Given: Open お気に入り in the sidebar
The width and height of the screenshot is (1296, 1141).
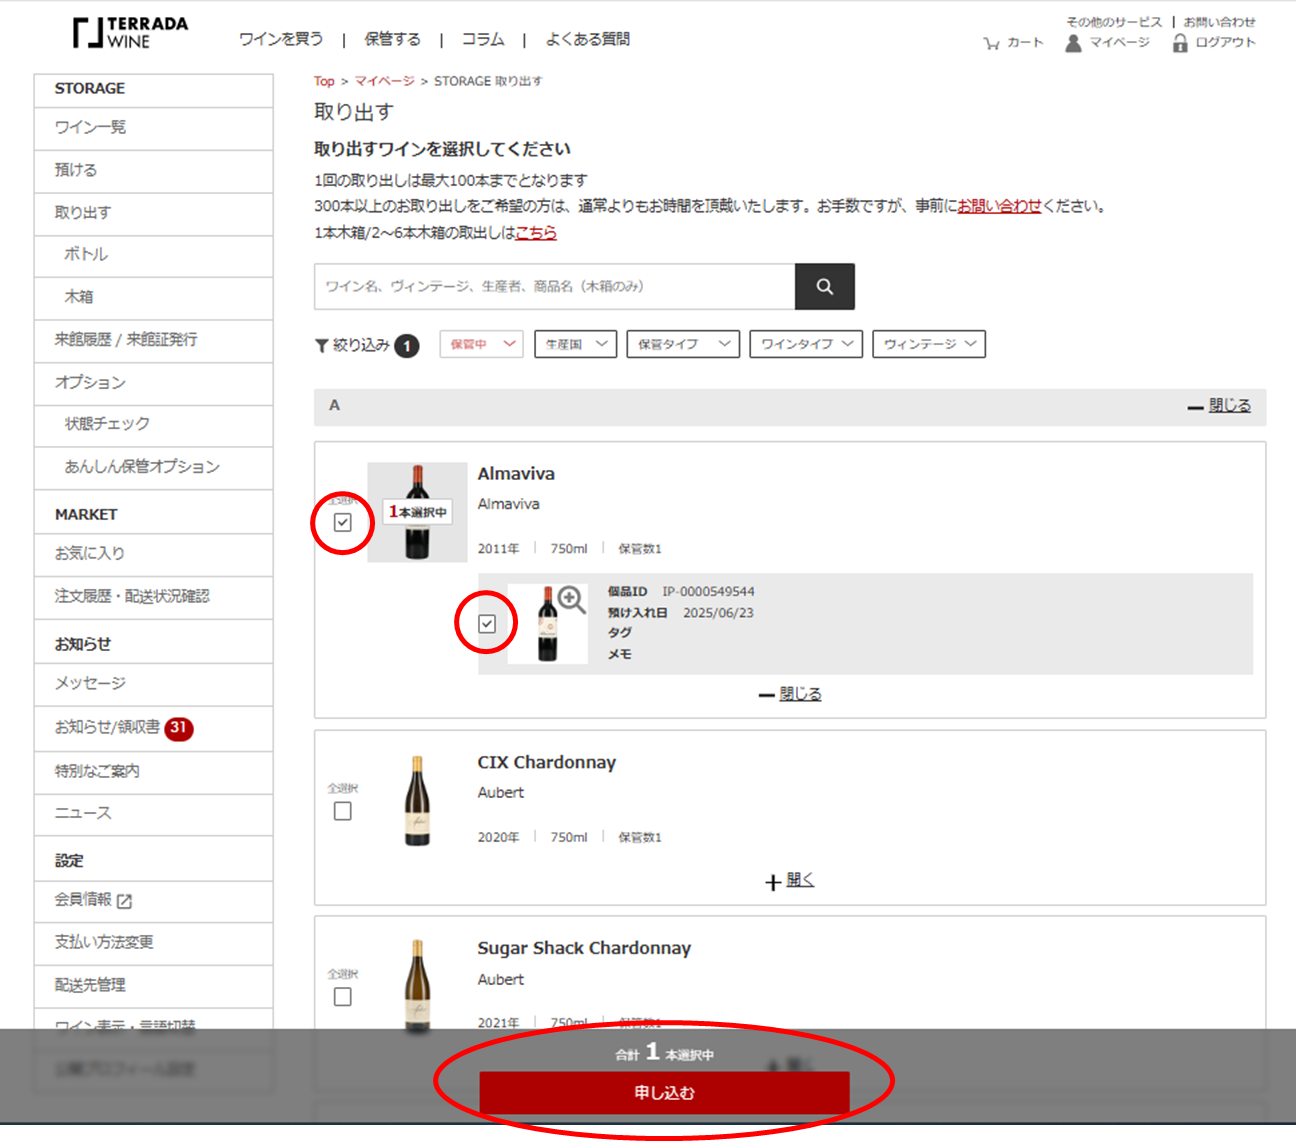Looking at the screenshot, I should tap(153, 554).
